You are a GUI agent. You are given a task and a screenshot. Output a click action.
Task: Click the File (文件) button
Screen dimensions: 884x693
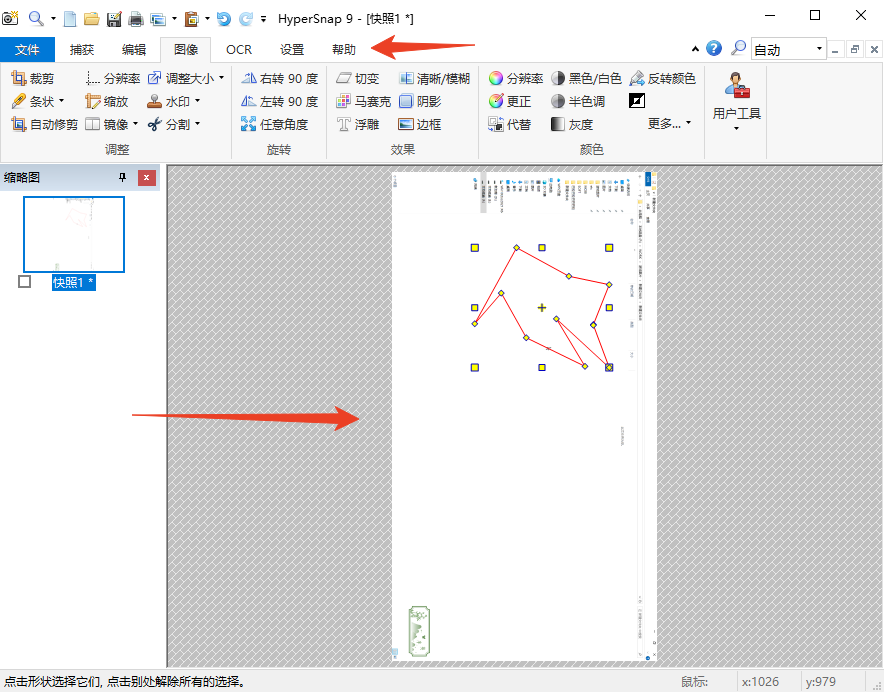pyautogui.click(x=27, y=49)
